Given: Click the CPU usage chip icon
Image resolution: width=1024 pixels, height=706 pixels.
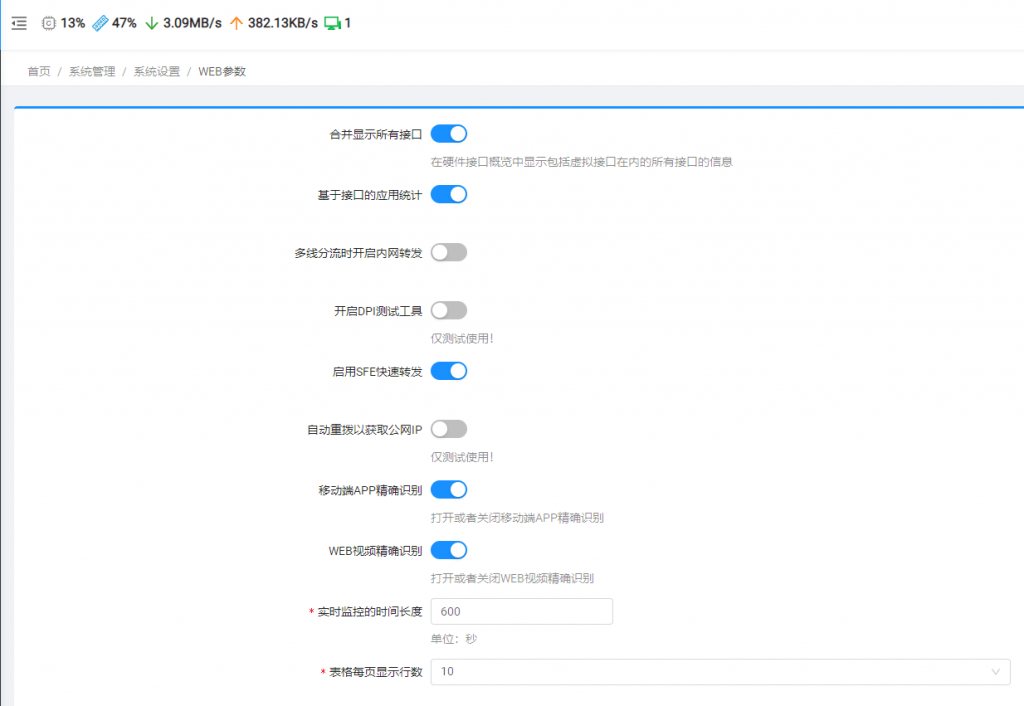Looking at the screenshot, I should 49,23.
